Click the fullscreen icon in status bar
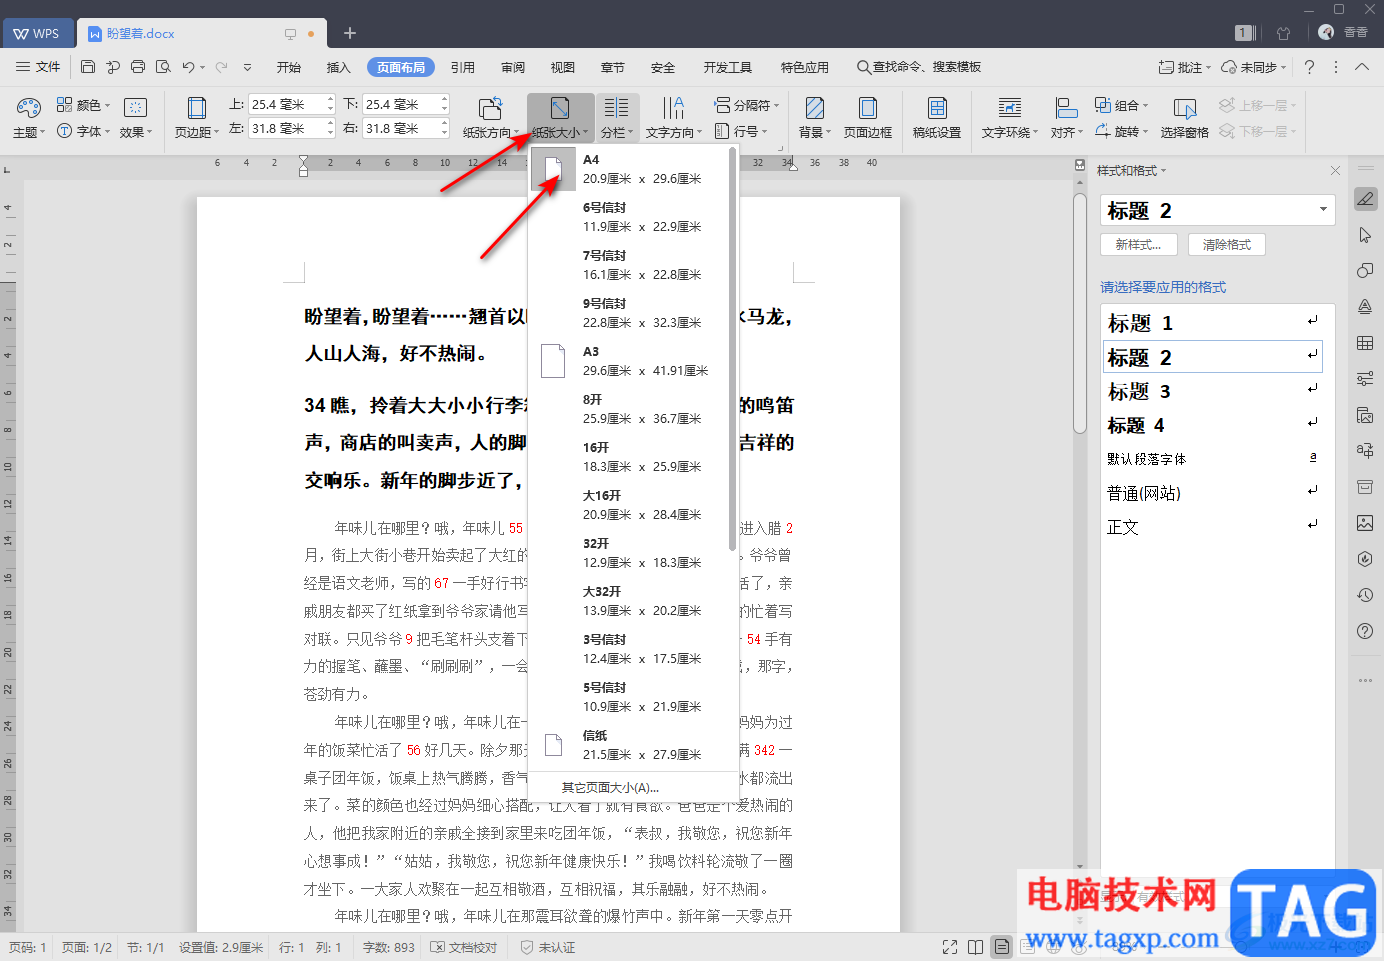The height and width of the screenshot is (961, 1384). point(950,947)
